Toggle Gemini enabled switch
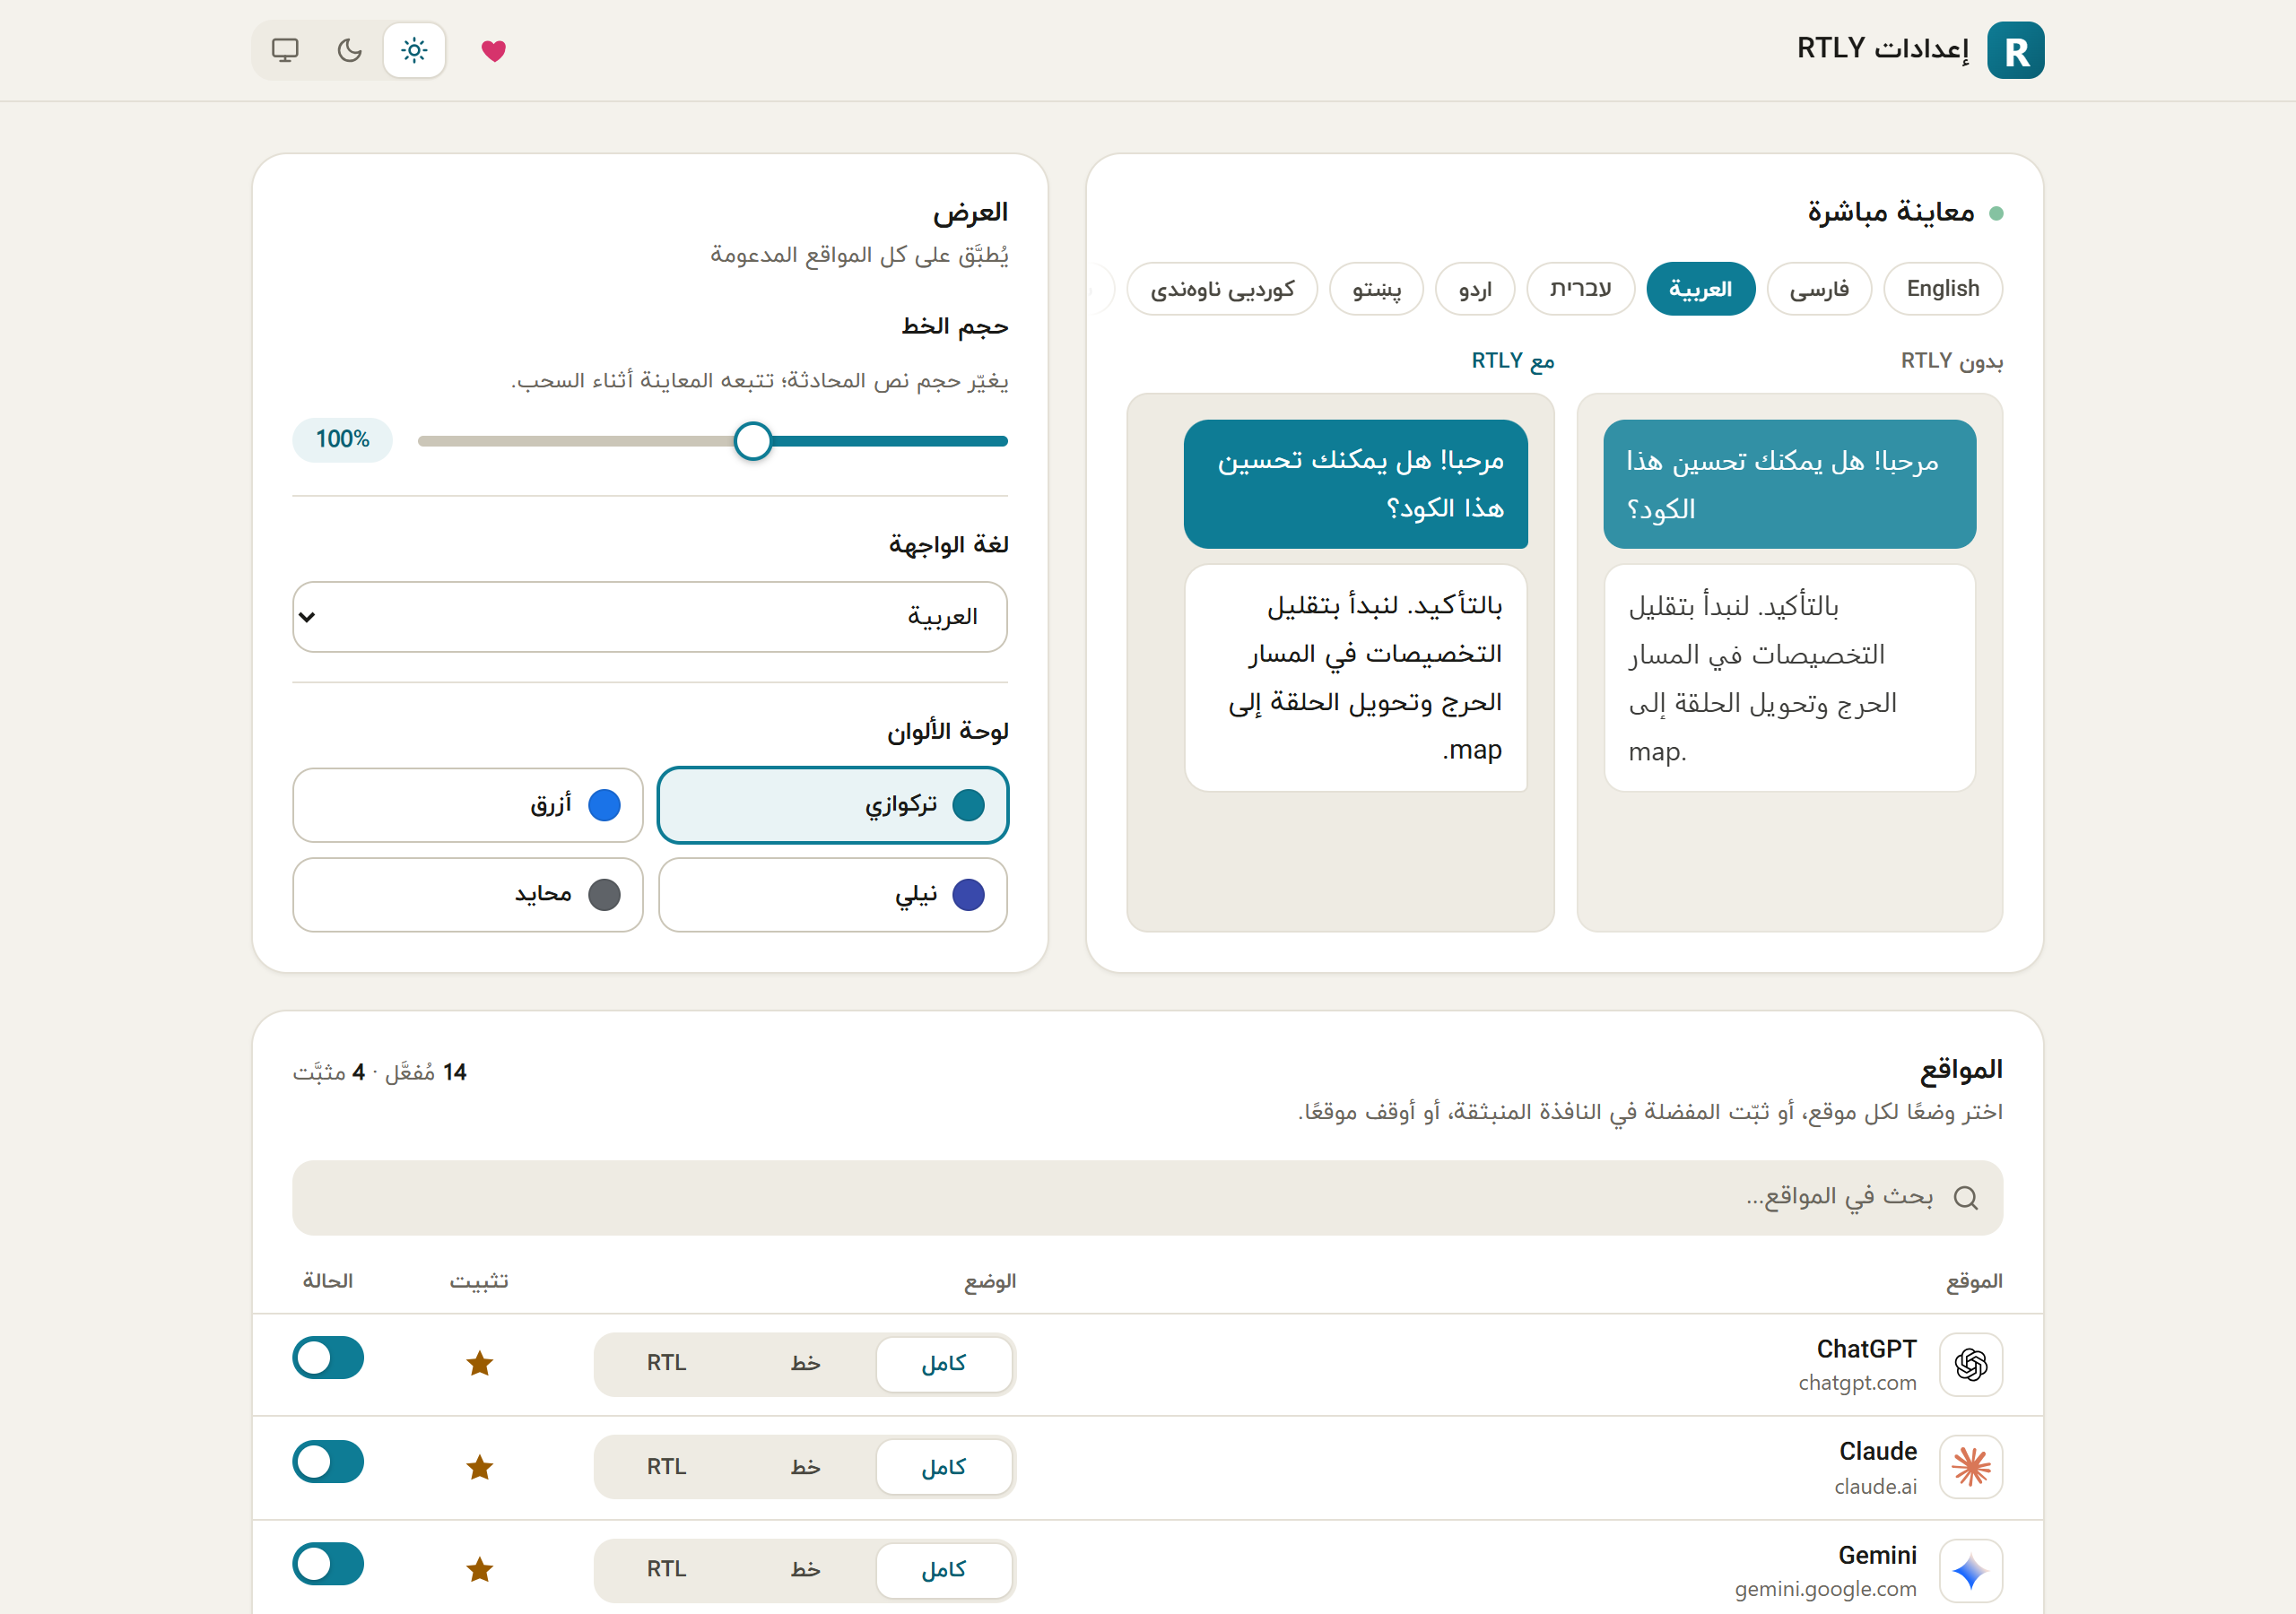Image resolution: width=2296 pixels, height=1614 pixels. point(328,1564)
